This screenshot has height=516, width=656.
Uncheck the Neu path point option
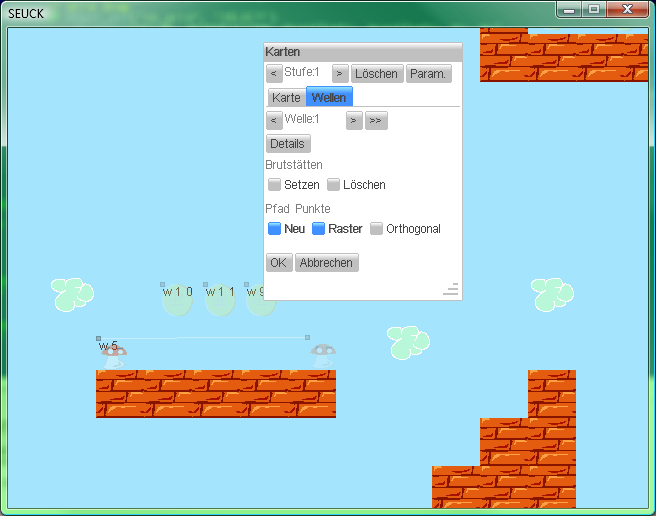click(x=274, y=229)
